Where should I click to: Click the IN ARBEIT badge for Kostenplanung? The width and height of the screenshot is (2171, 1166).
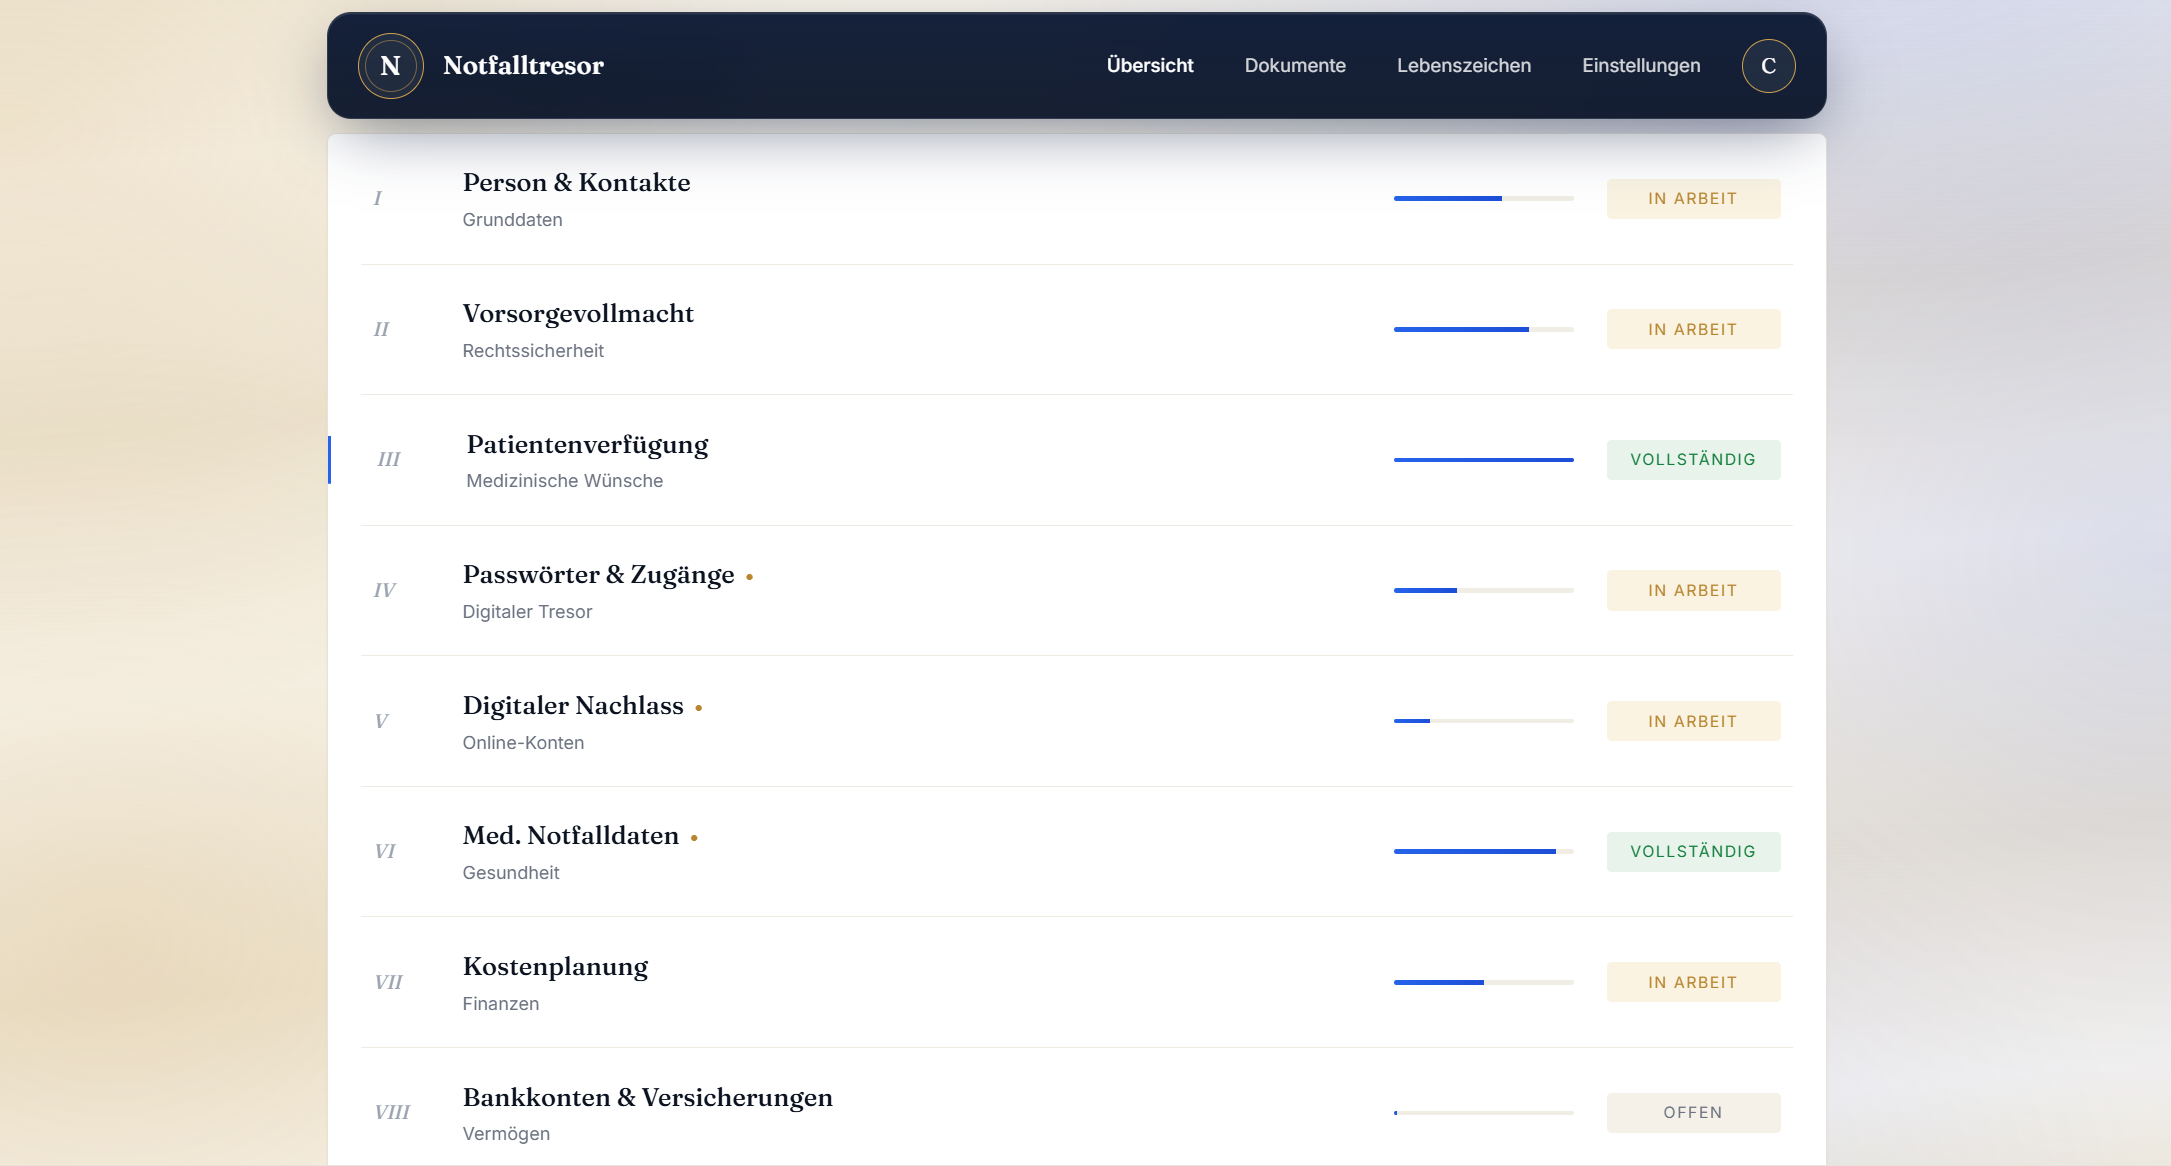(1693, 982)
